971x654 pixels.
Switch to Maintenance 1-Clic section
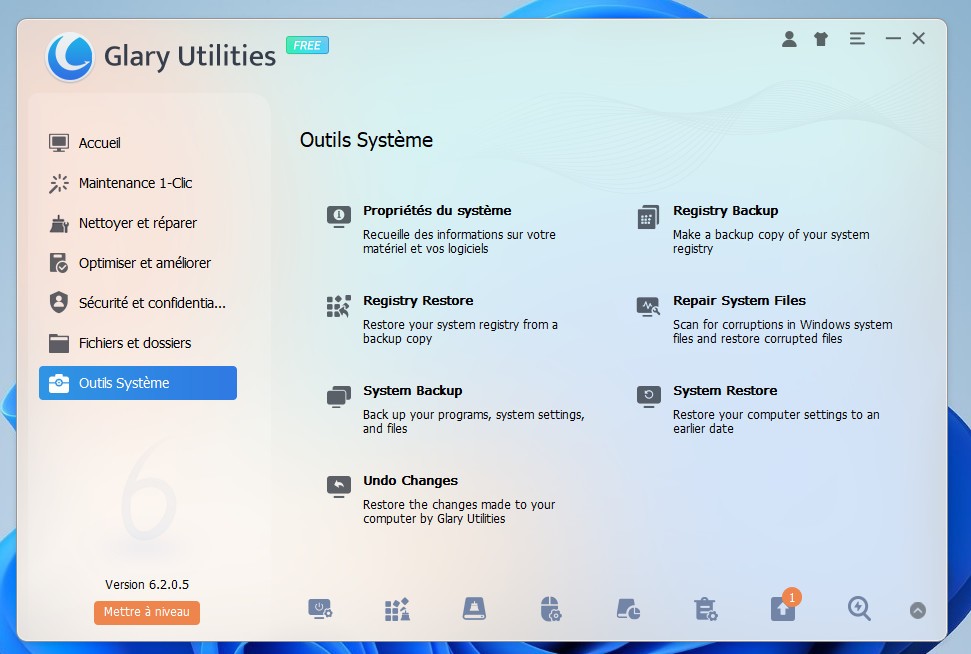pyautogui.click(x=135, y=183)
